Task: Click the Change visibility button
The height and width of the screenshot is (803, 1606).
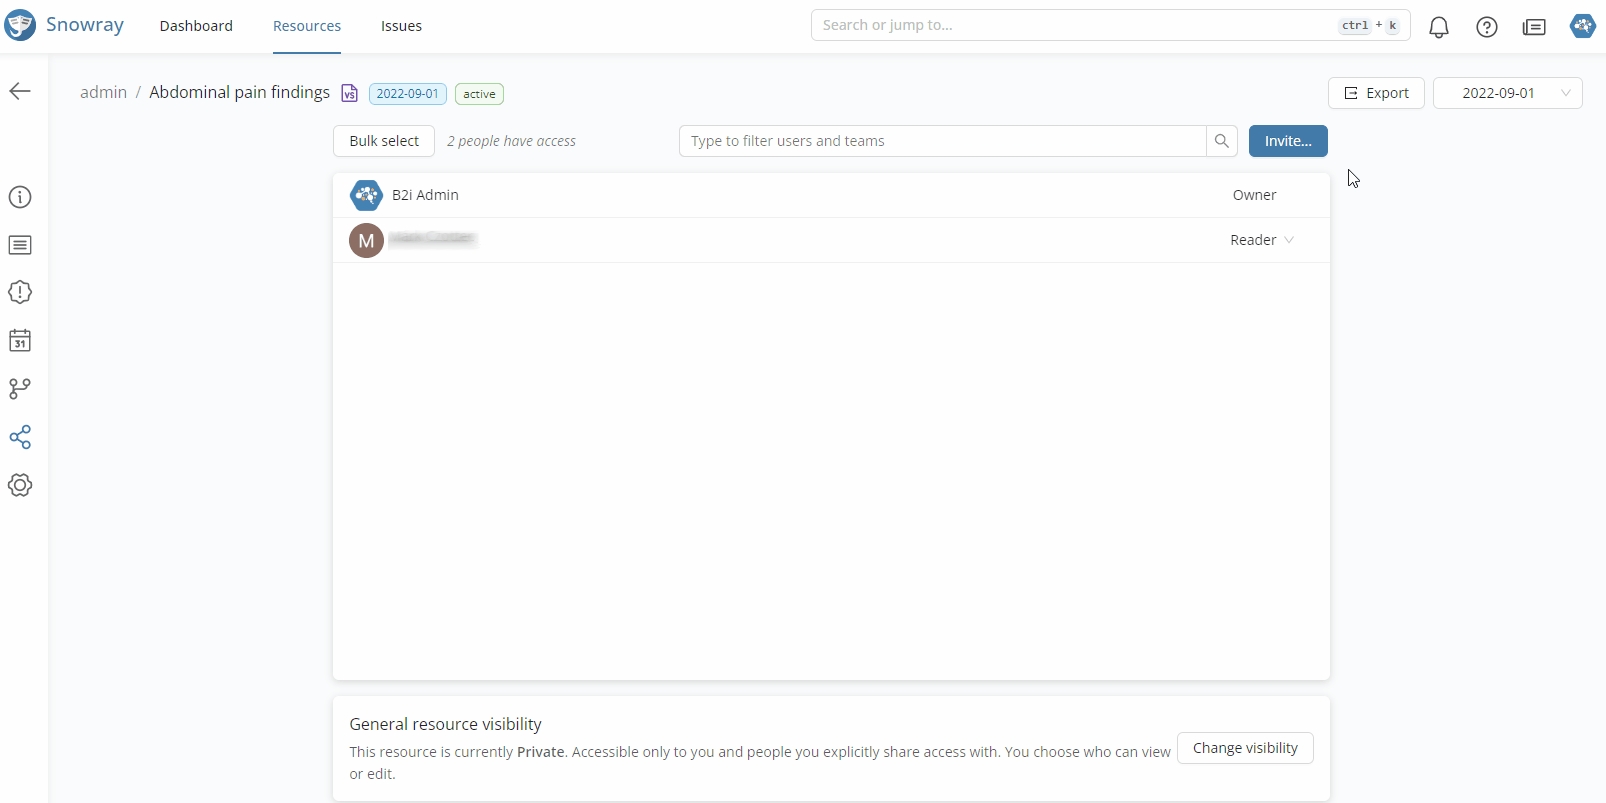Action: 1245,748
